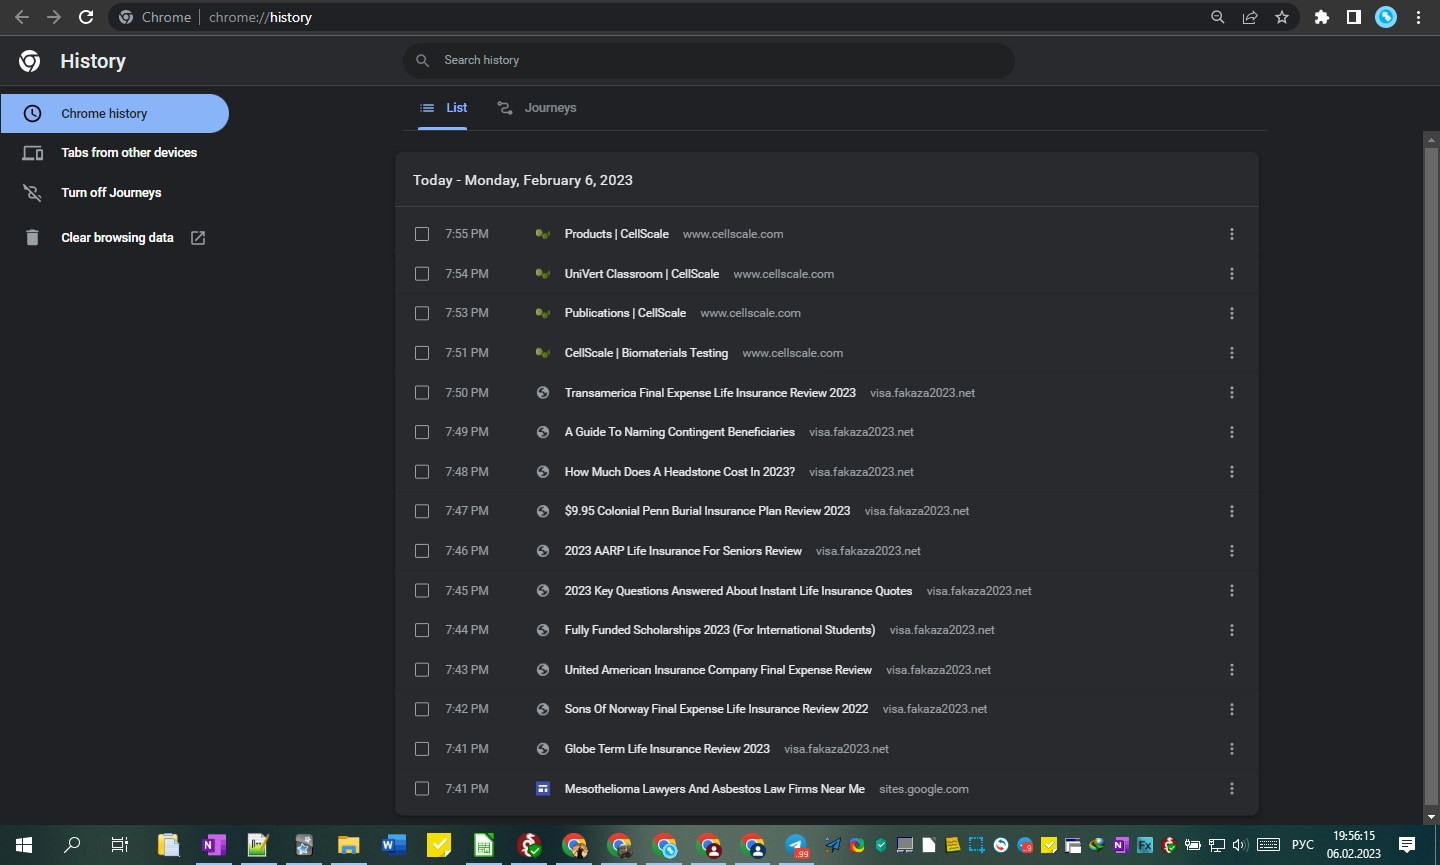Check the box for UniVert Classroom entry

pos(422,274)
